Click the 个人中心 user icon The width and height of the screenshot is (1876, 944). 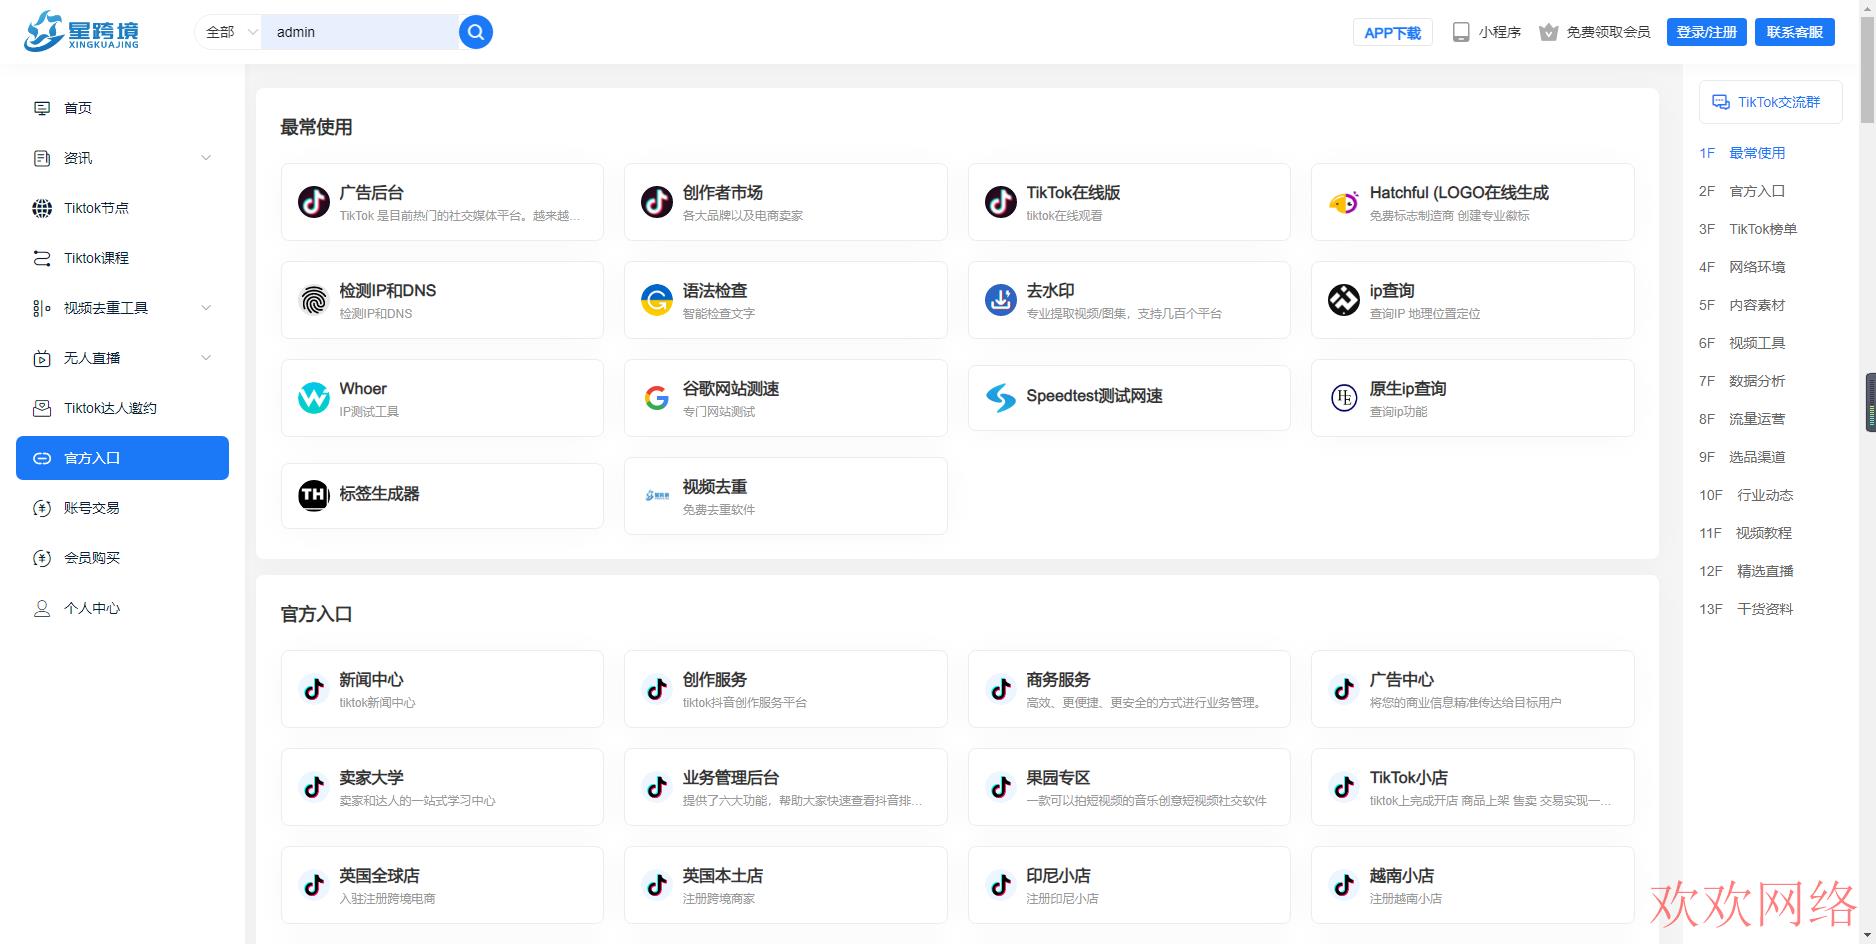(x=42, y=608)
